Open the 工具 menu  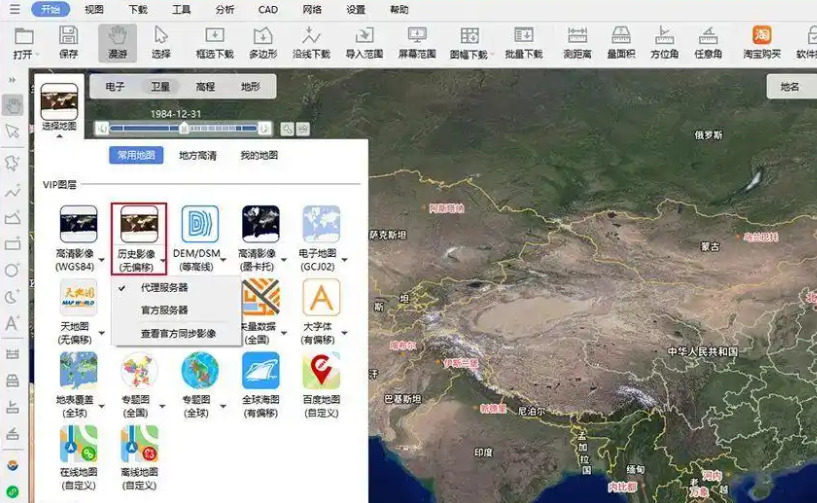181,9
